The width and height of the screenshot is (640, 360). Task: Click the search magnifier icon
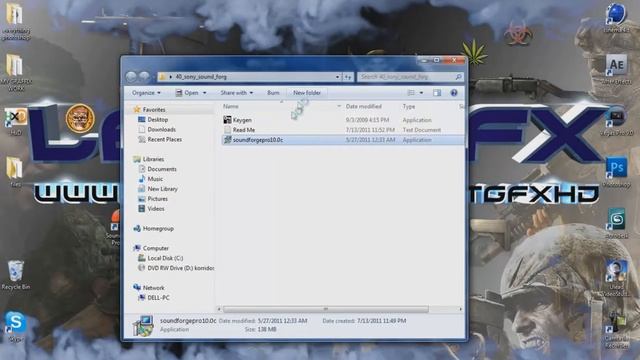tap(458, 77)
